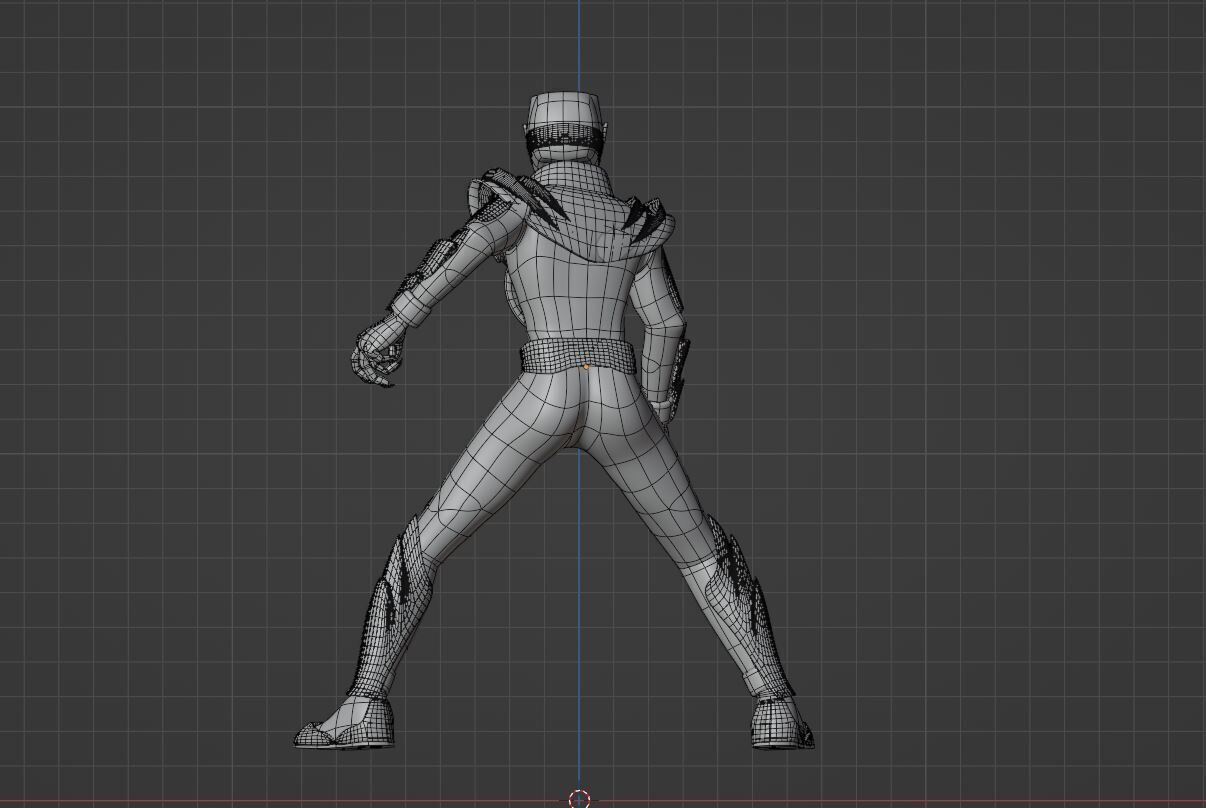Click the character's clenched fist
This screenshot has width=1206, height=808.
(377, 355)
